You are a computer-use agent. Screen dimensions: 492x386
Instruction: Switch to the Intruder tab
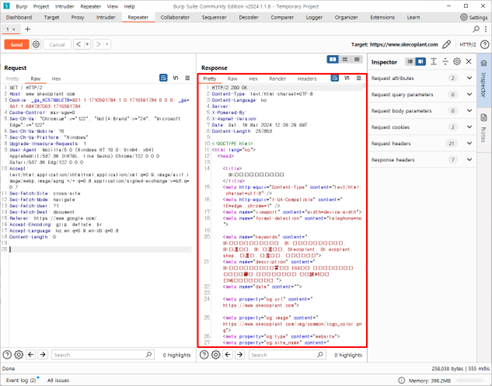coord(106,17)
